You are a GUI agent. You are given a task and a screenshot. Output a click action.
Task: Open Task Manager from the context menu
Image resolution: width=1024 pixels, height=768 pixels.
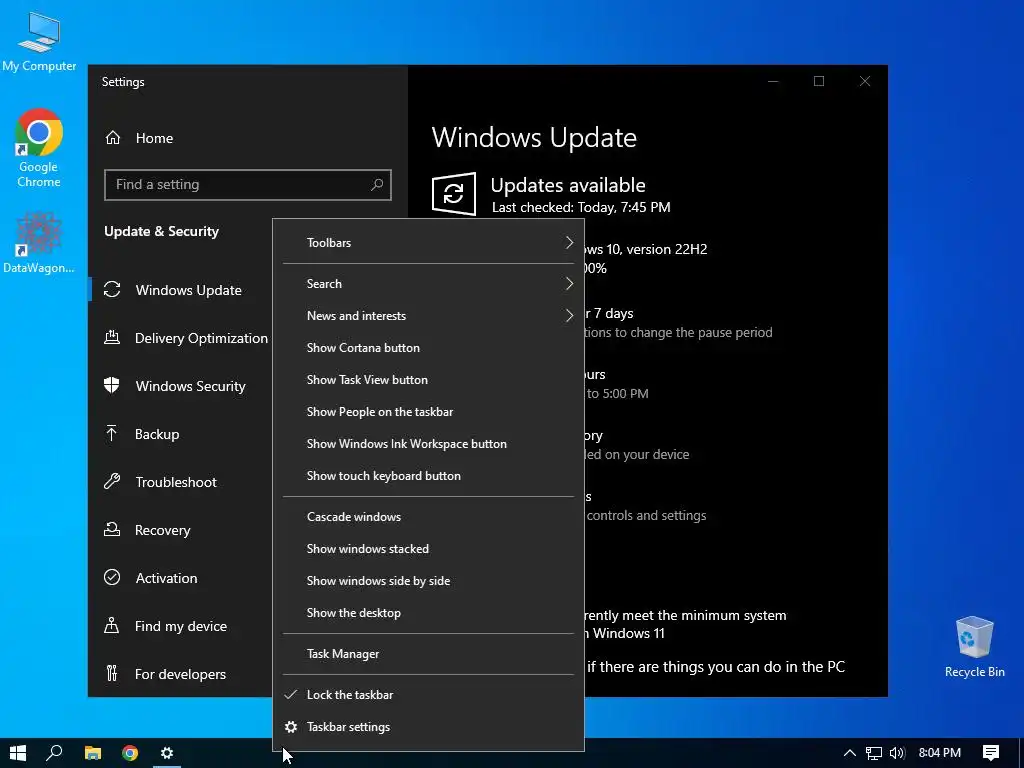[428, 654]
